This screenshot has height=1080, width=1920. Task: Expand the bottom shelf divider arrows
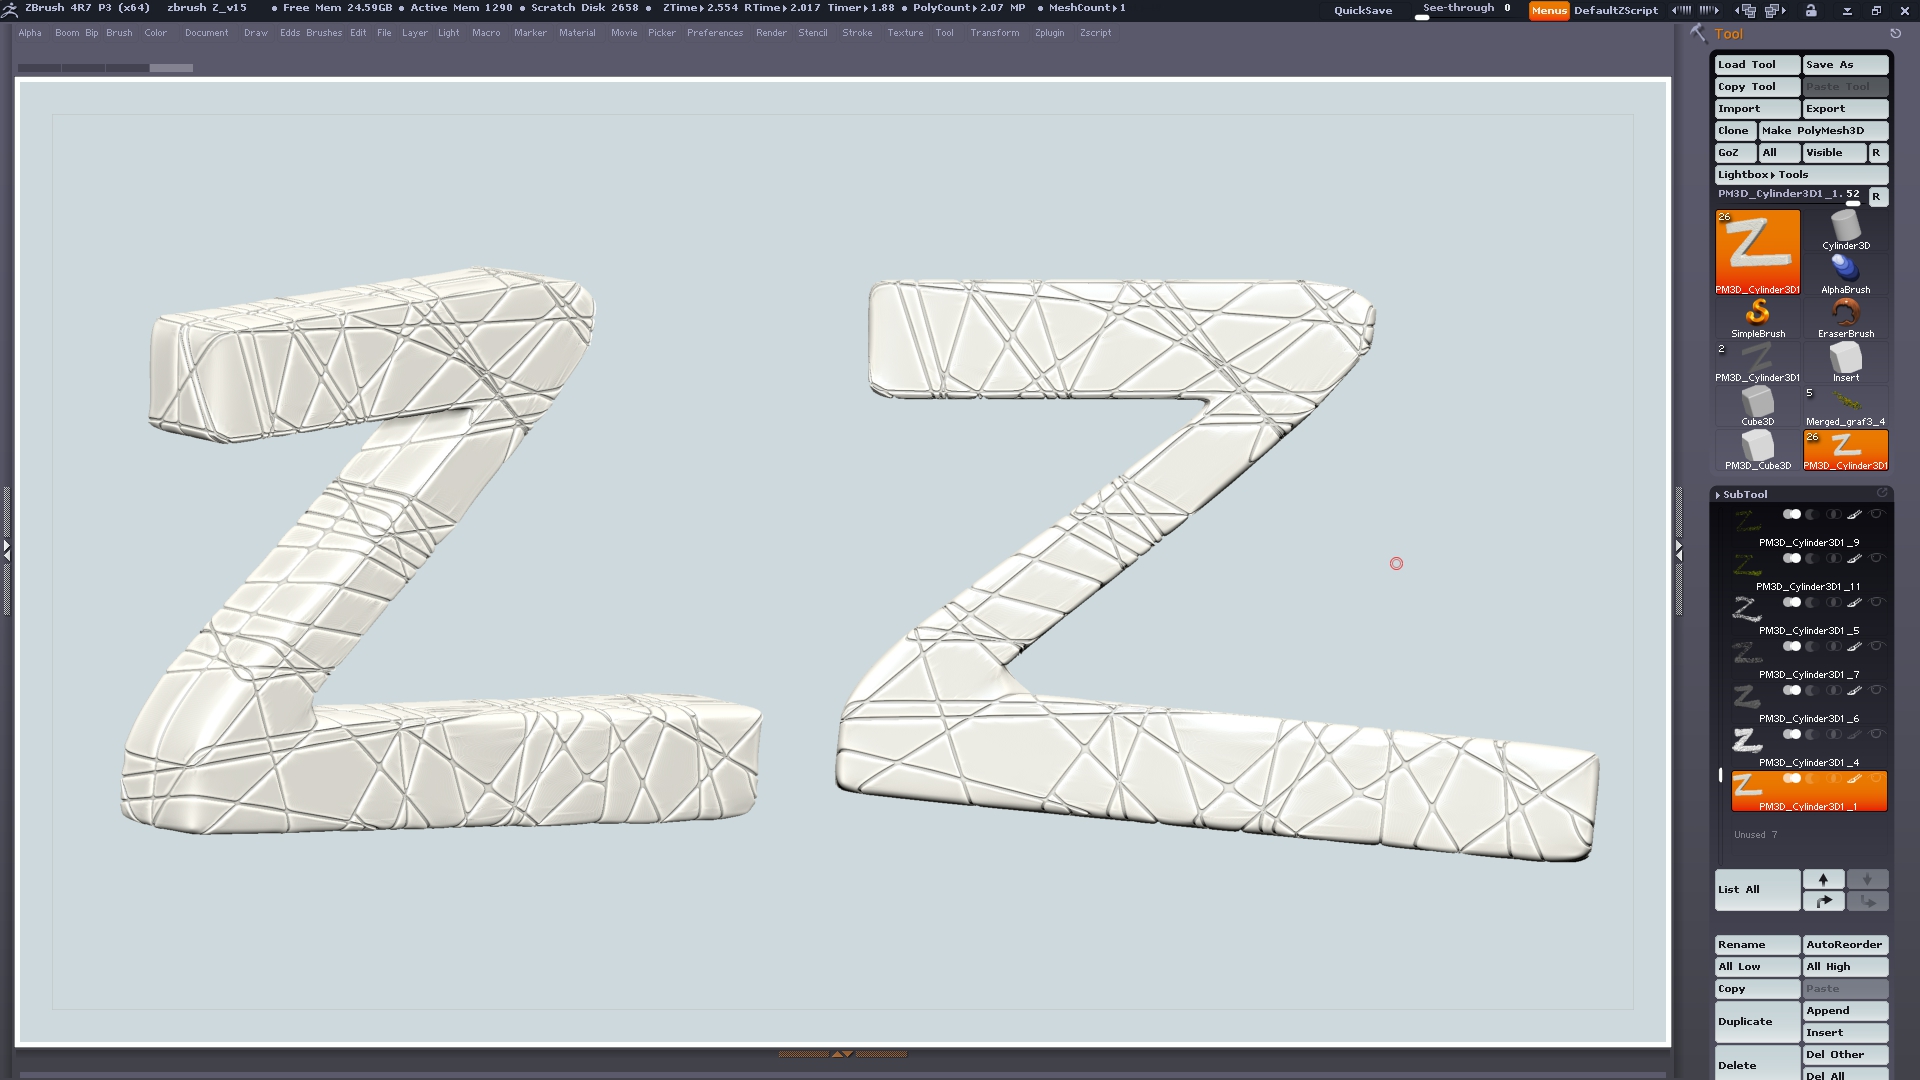coord(842,1053)
